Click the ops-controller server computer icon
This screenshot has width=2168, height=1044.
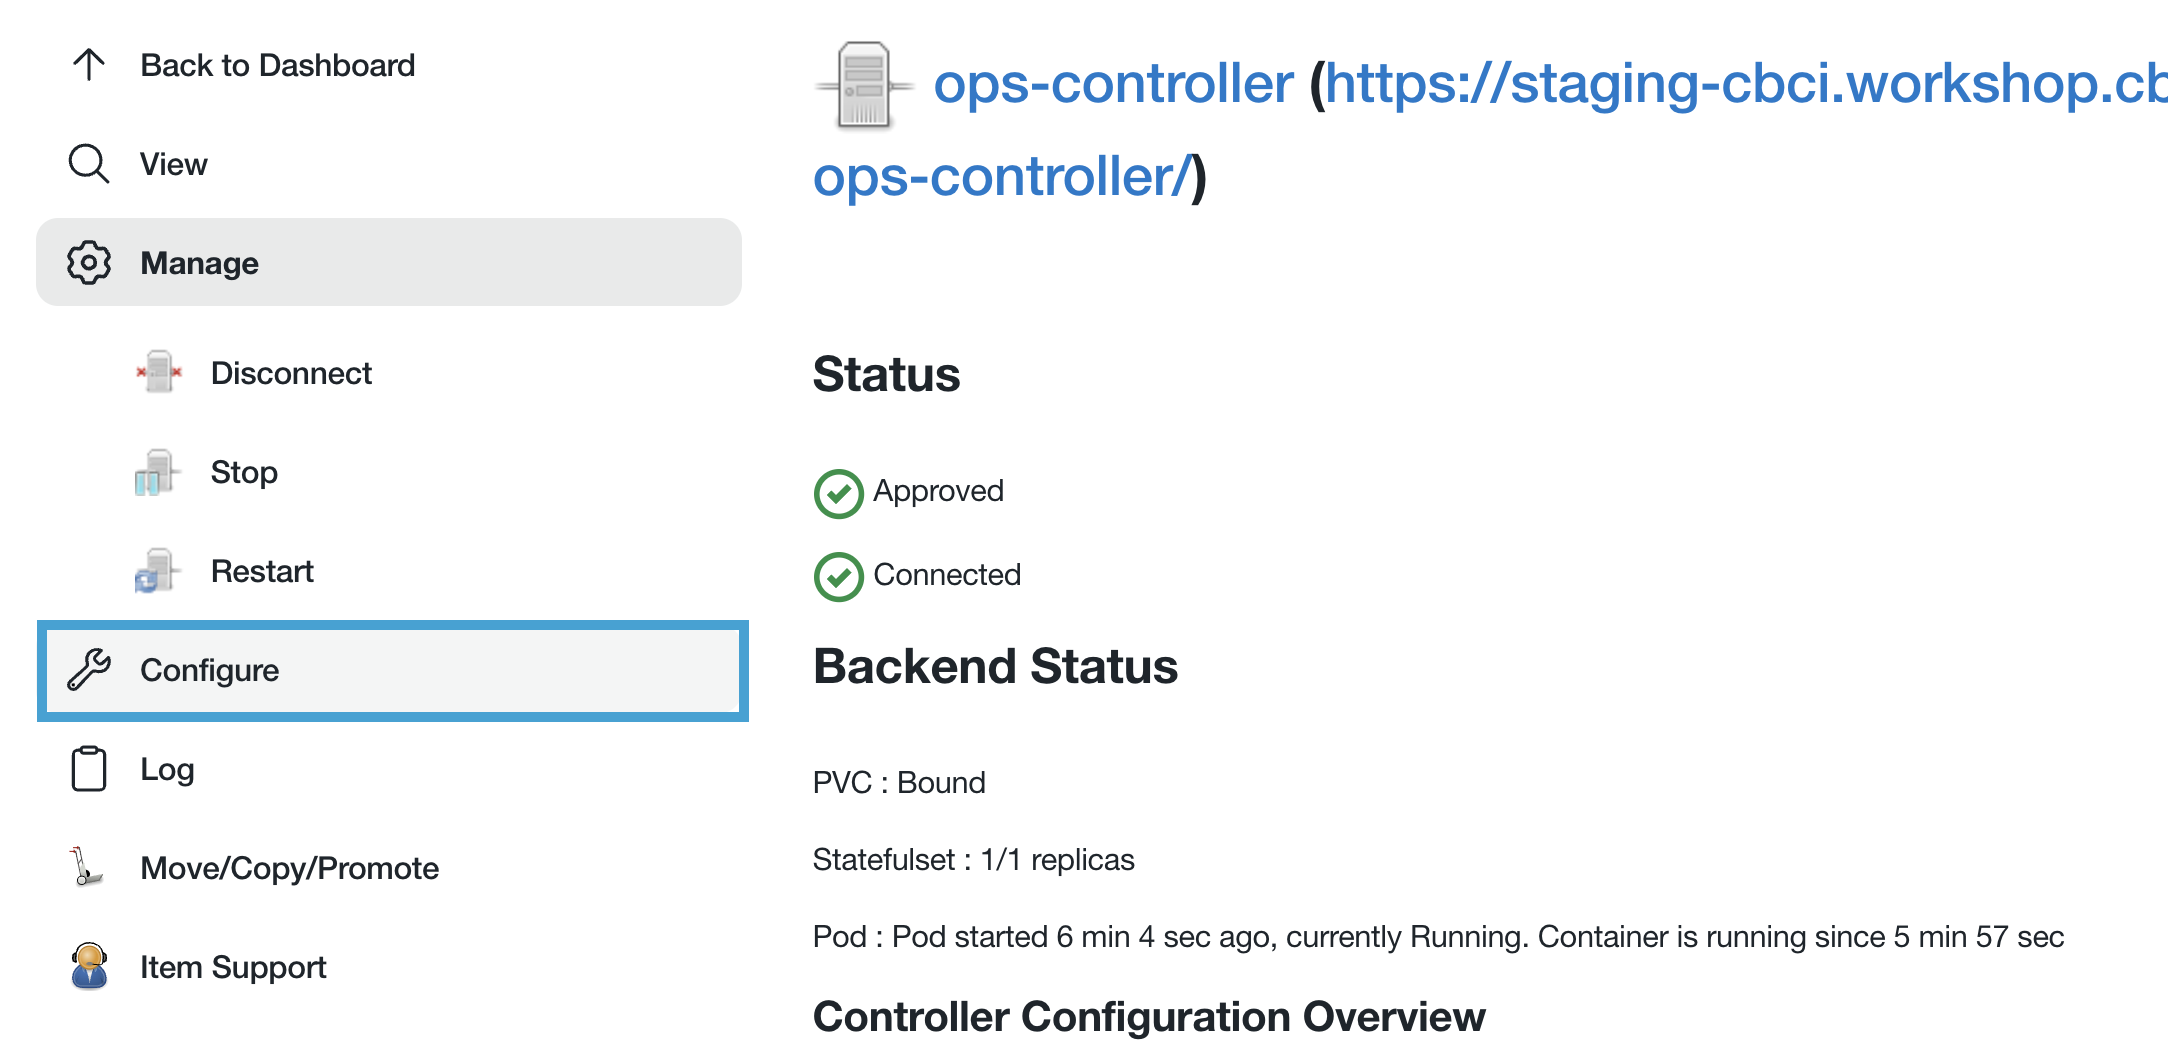(866, 85)
